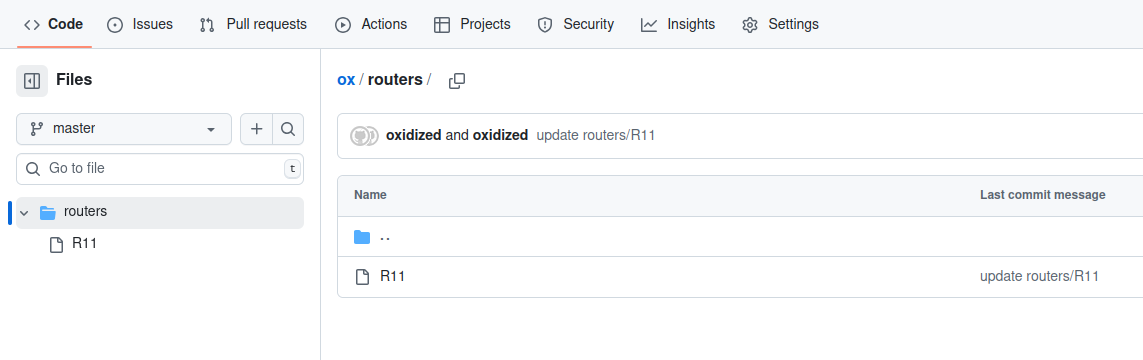Click the add file plus icon
The height and width of the screenshot is (360, 1143).
[x=257, y=129]
